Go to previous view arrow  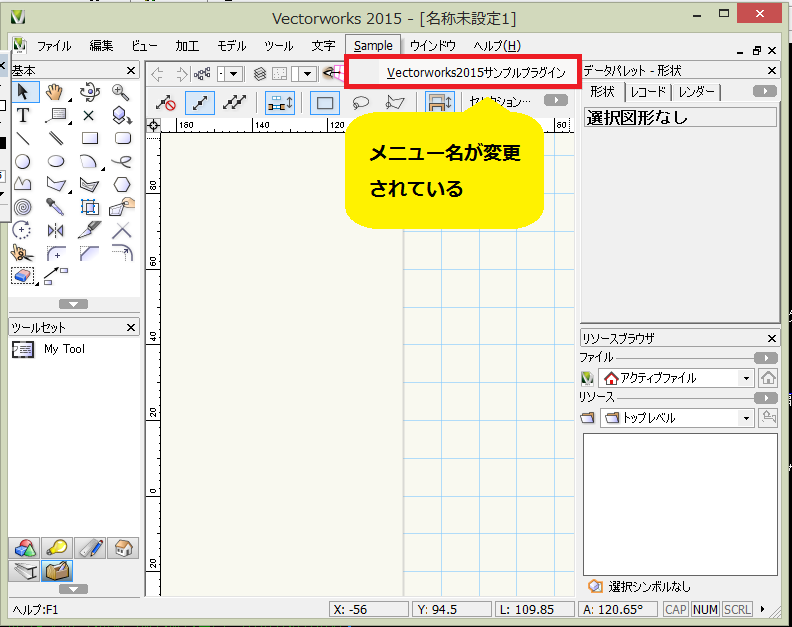pos(158,74)
